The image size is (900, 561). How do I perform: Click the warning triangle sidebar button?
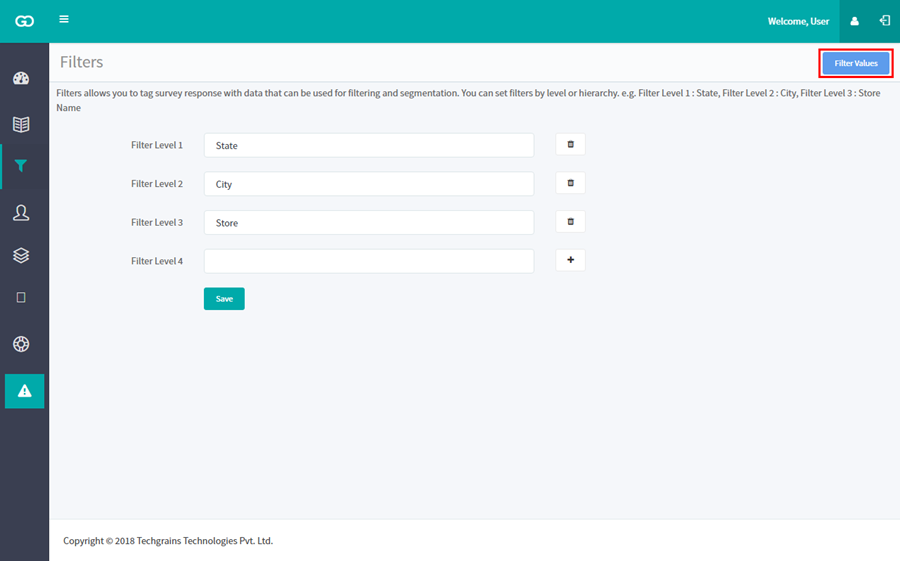click(25, 391)
